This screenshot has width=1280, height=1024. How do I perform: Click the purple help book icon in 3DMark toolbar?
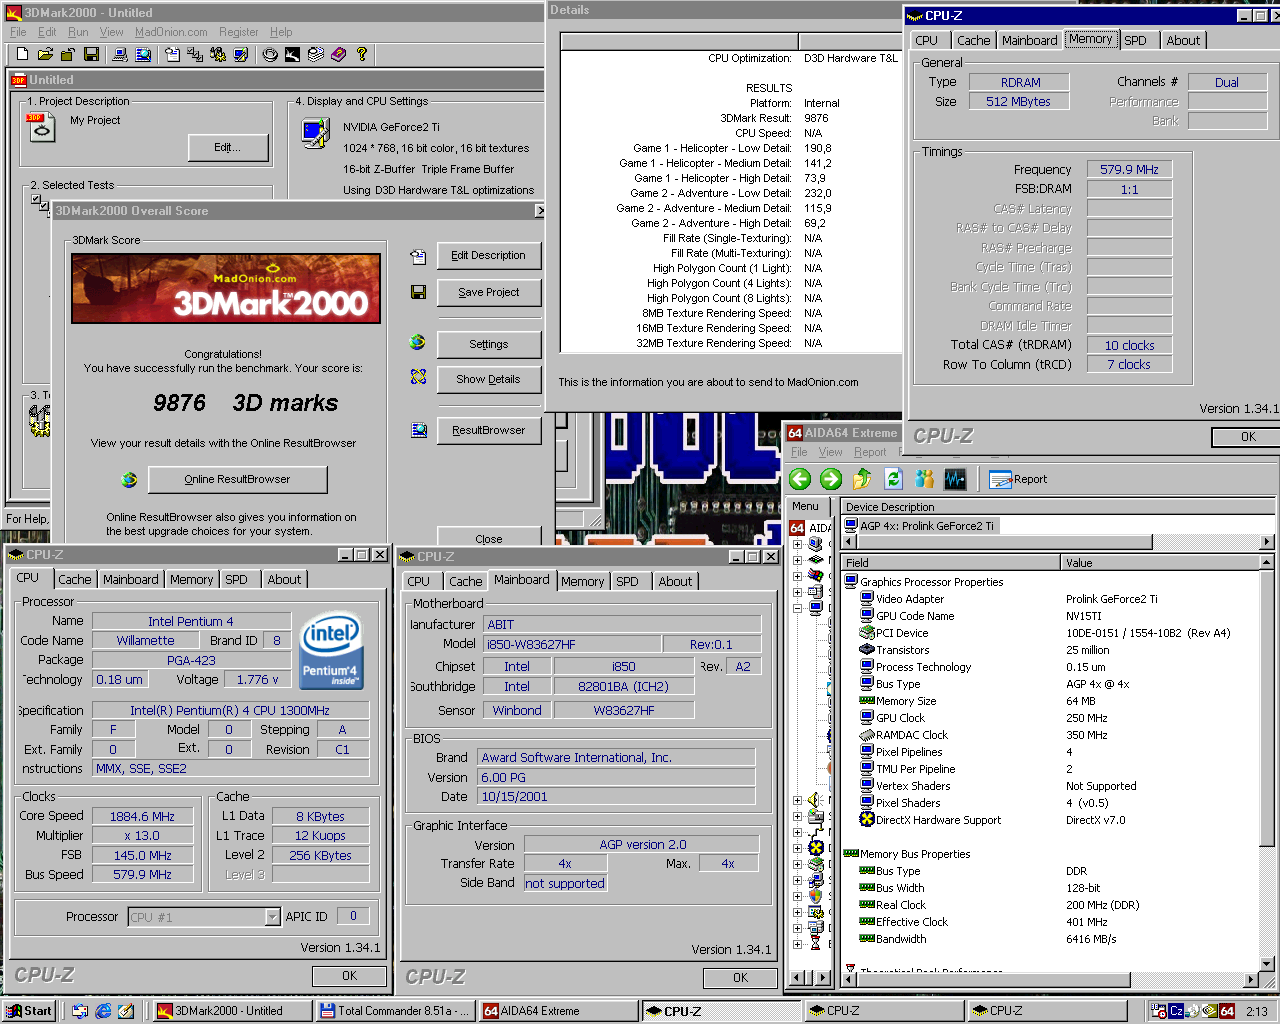(338, 54)
